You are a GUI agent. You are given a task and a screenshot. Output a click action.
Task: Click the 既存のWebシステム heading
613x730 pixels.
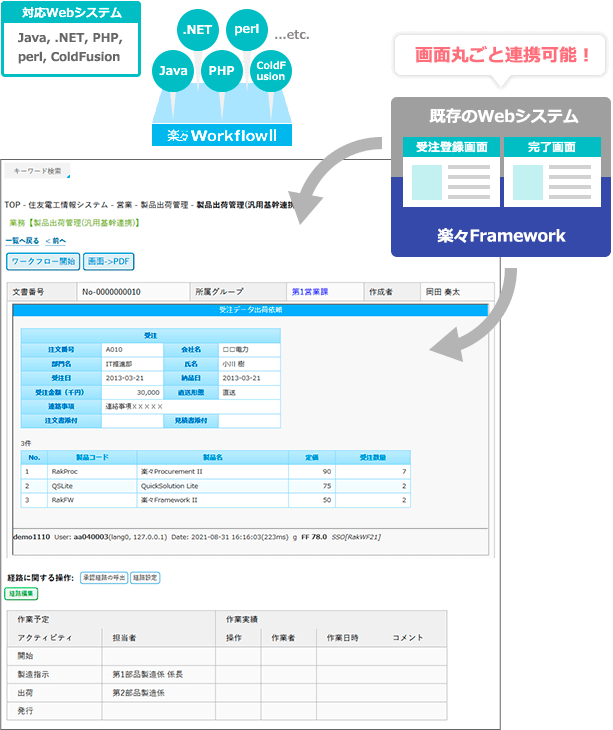503,116
